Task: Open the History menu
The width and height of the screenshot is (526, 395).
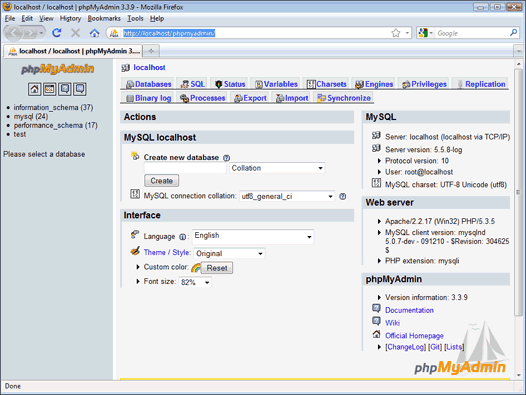Action: tap(70, 18)
